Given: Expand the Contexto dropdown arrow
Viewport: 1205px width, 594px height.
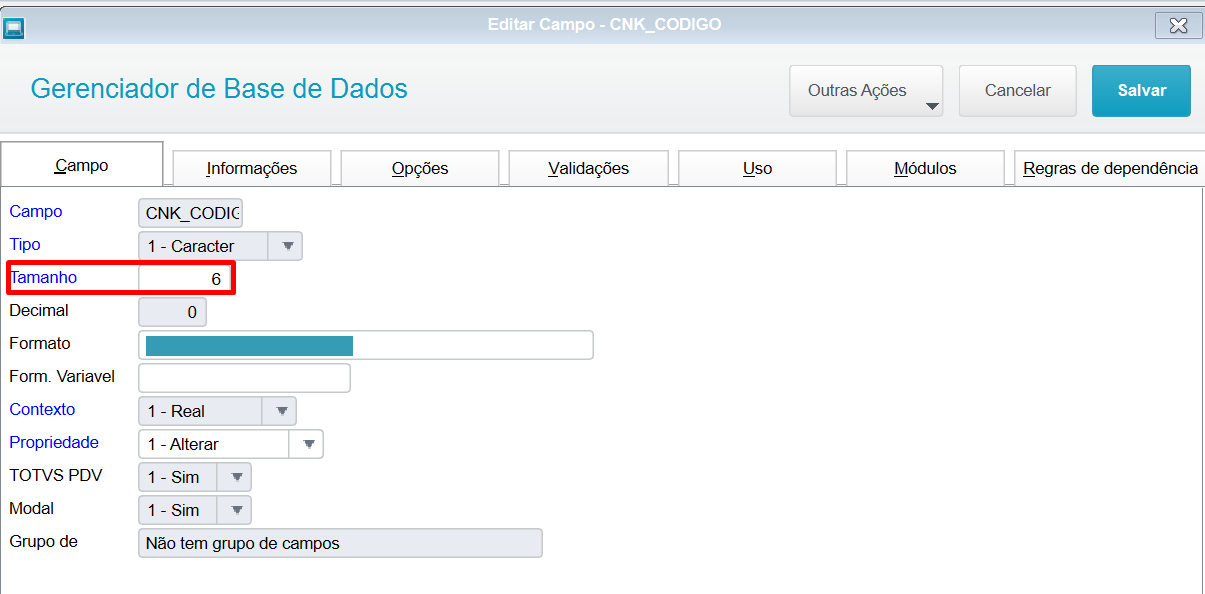Looking at the screenshot, I should tap(280, 411).
